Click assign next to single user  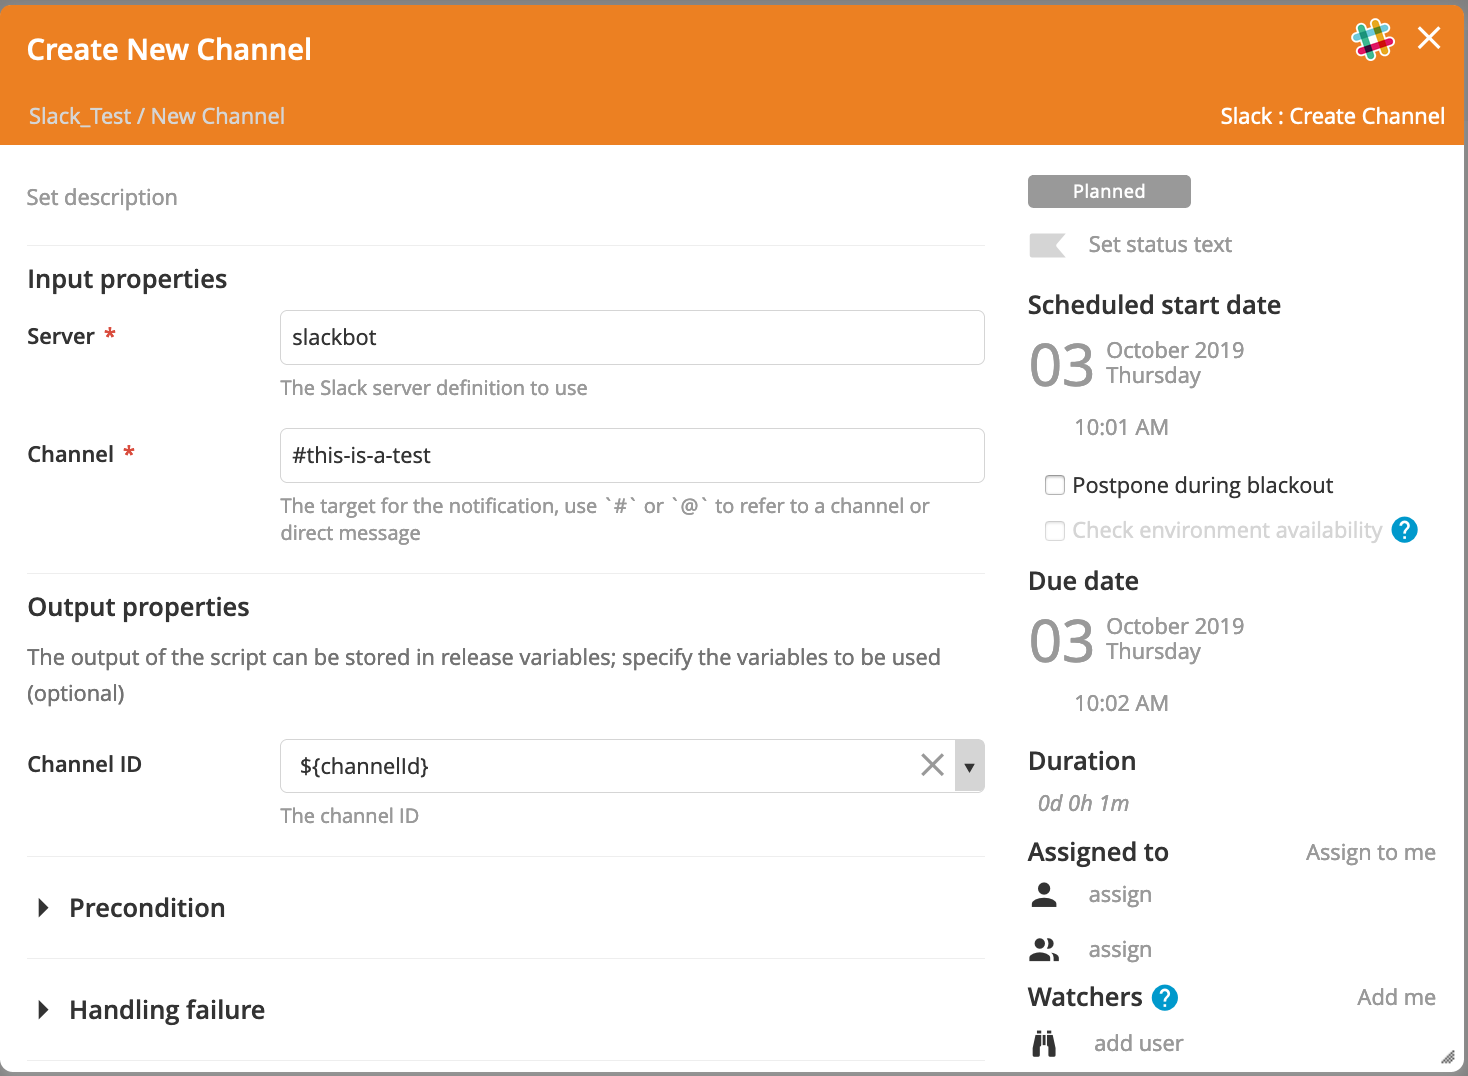(1120, 895)
